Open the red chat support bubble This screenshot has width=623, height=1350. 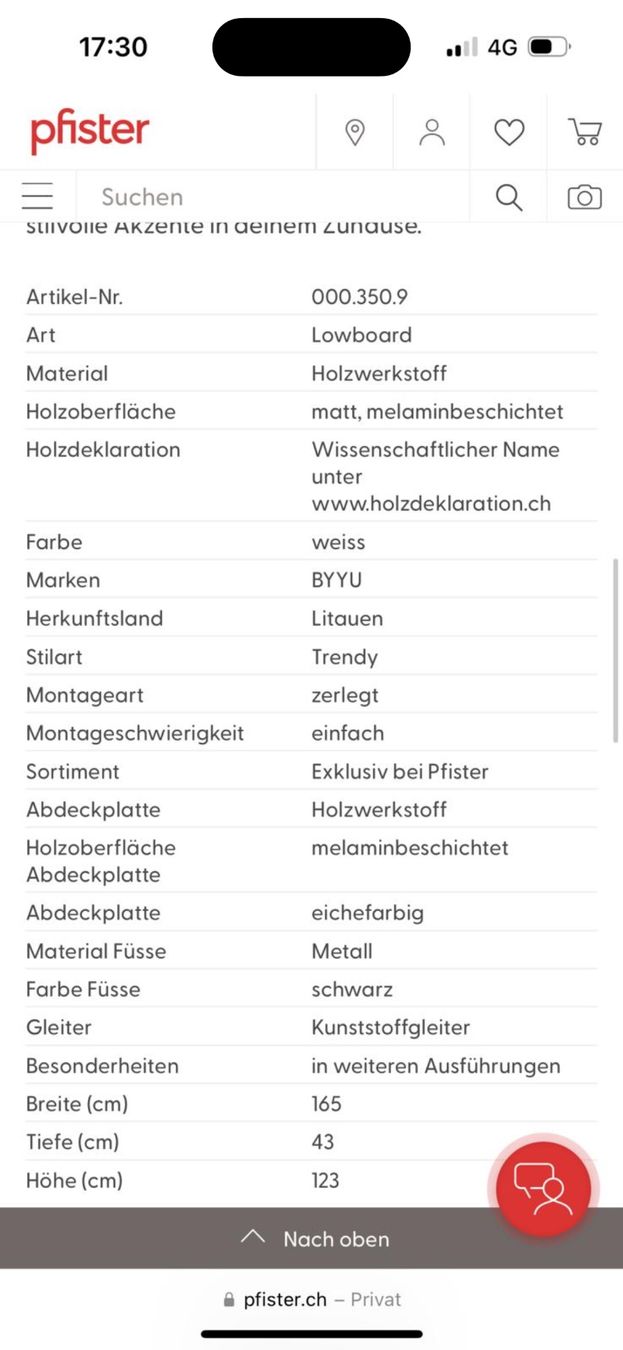point(544,1189)
